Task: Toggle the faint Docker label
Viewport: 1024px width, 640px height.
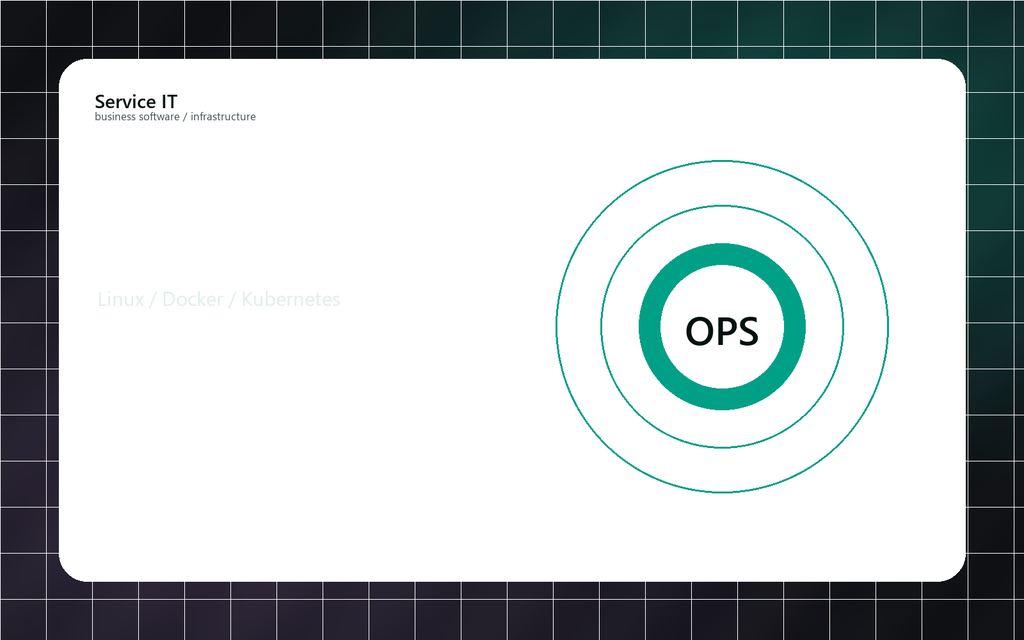Action: click(x=190, y=299)
